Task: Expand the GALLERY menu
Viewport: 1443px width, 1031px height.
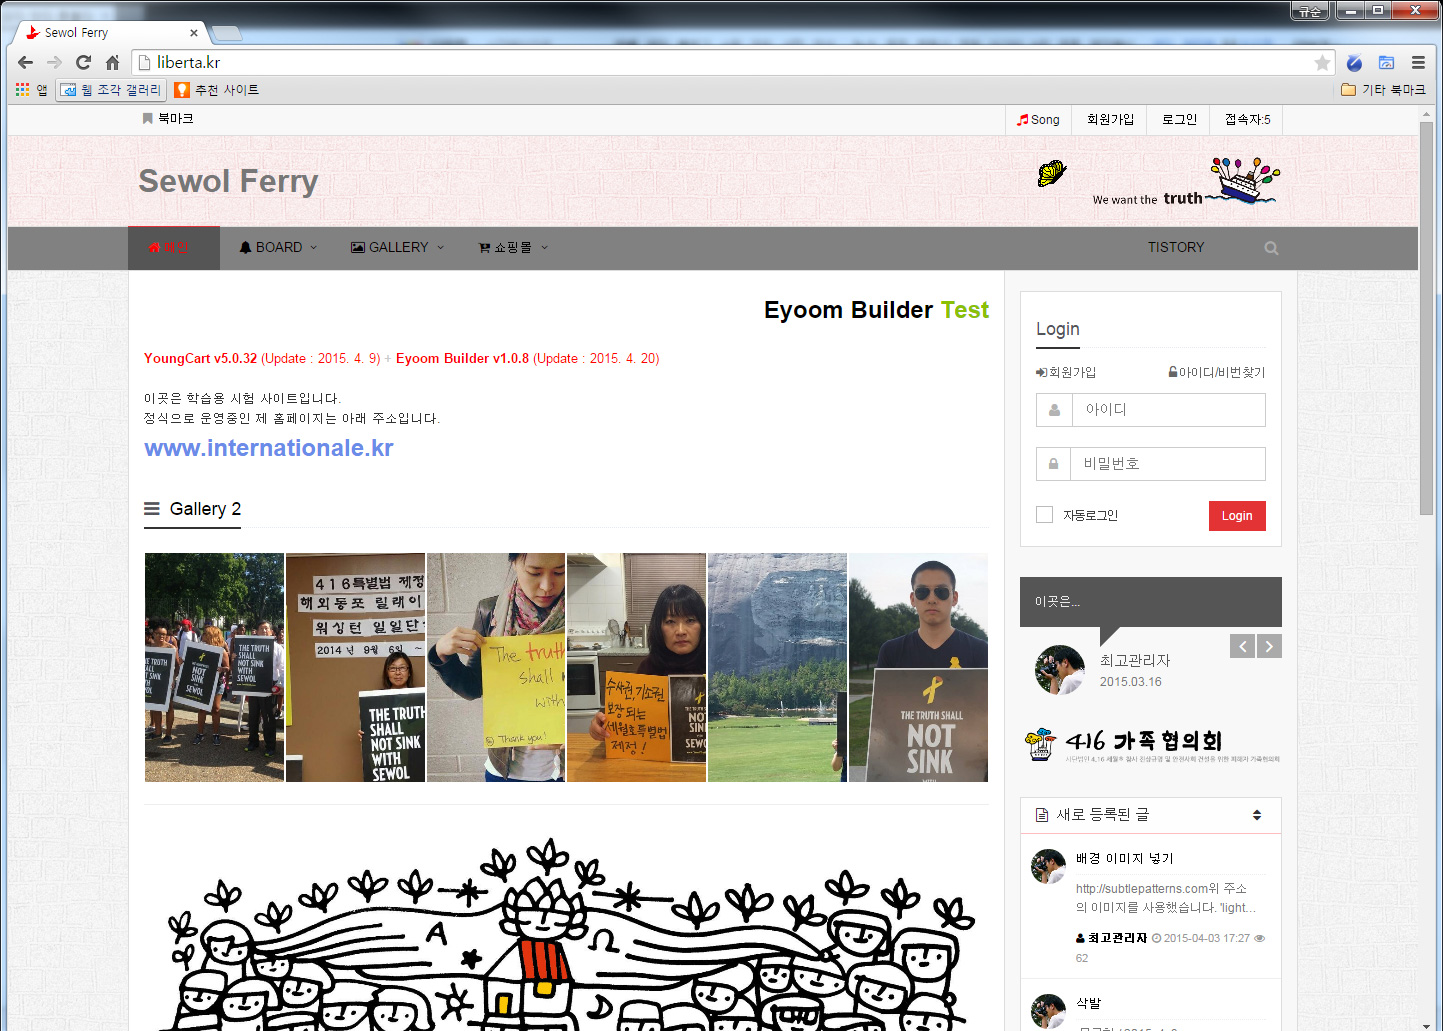Action: tap(397, 248)
